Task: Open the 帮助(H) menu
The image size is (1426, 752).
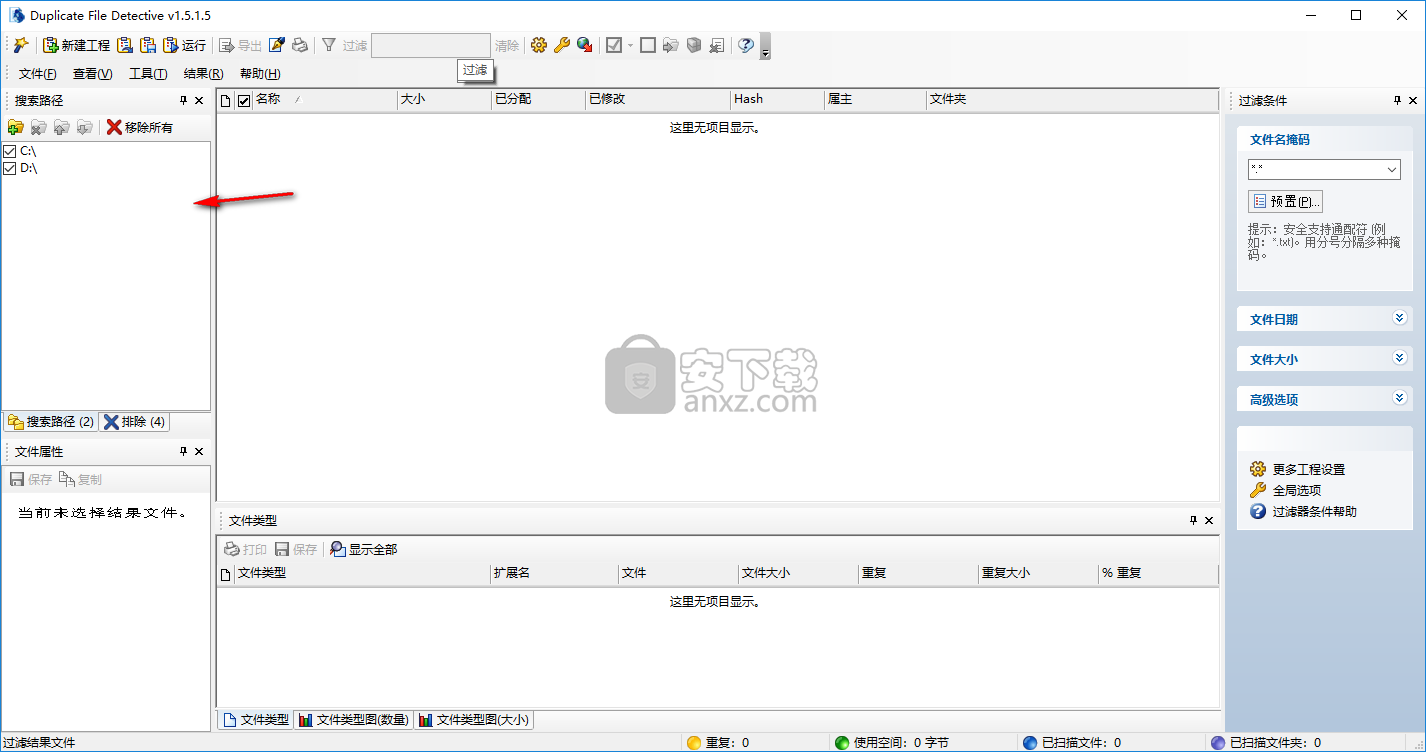Action: click(x=260, y=74)
